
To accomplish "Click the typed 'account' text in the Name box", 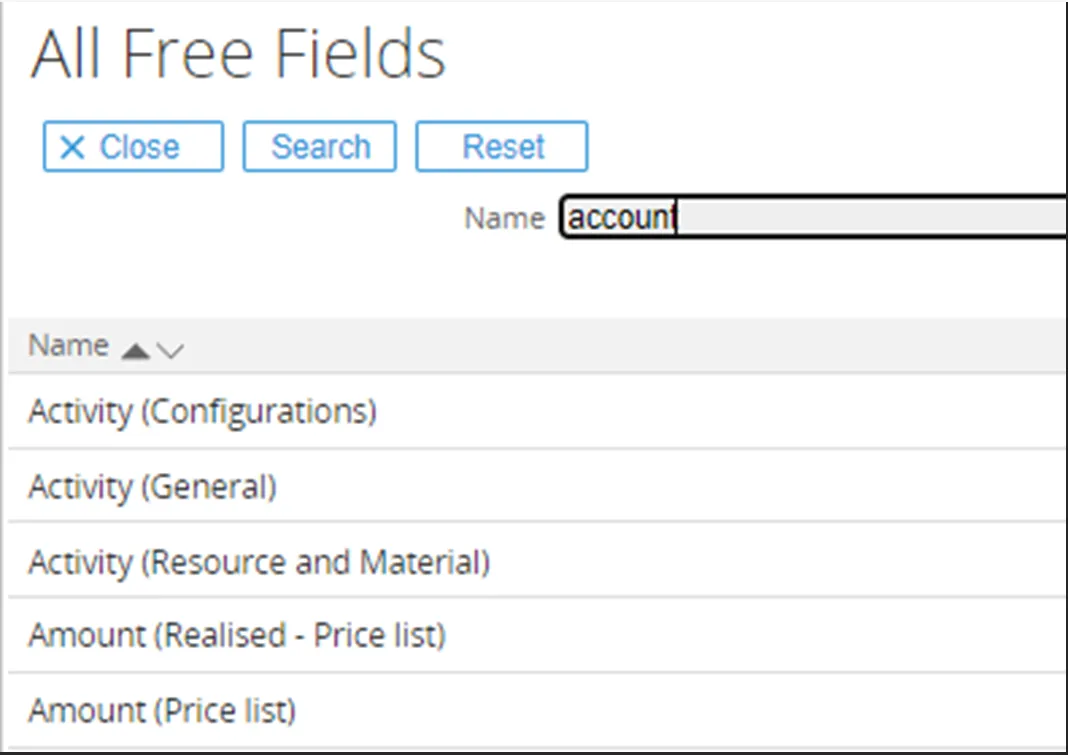I will (x=620, y=217).
